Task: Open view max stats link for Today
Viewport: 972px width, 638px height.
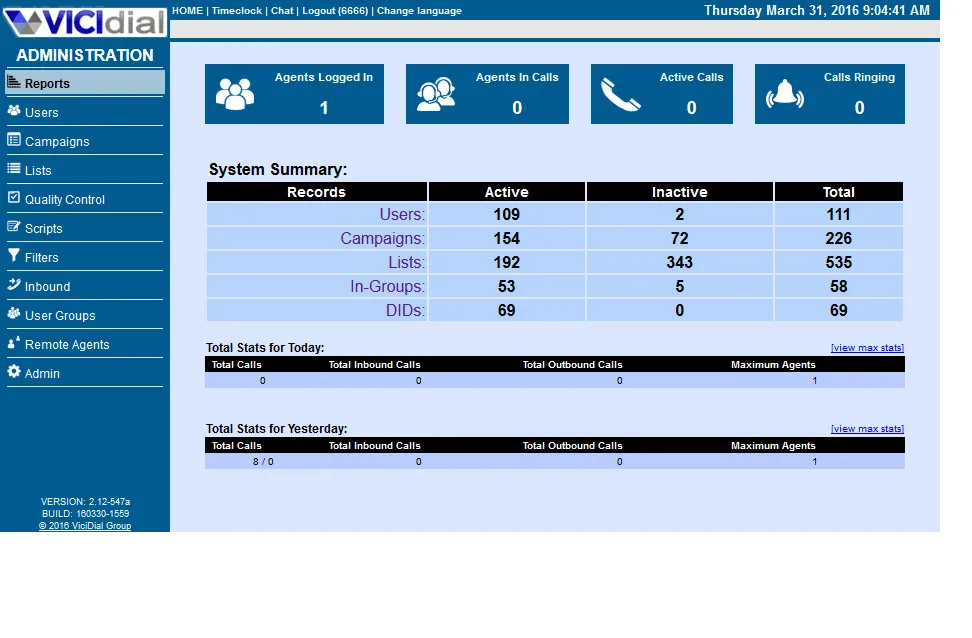Action: pos(867,348)
